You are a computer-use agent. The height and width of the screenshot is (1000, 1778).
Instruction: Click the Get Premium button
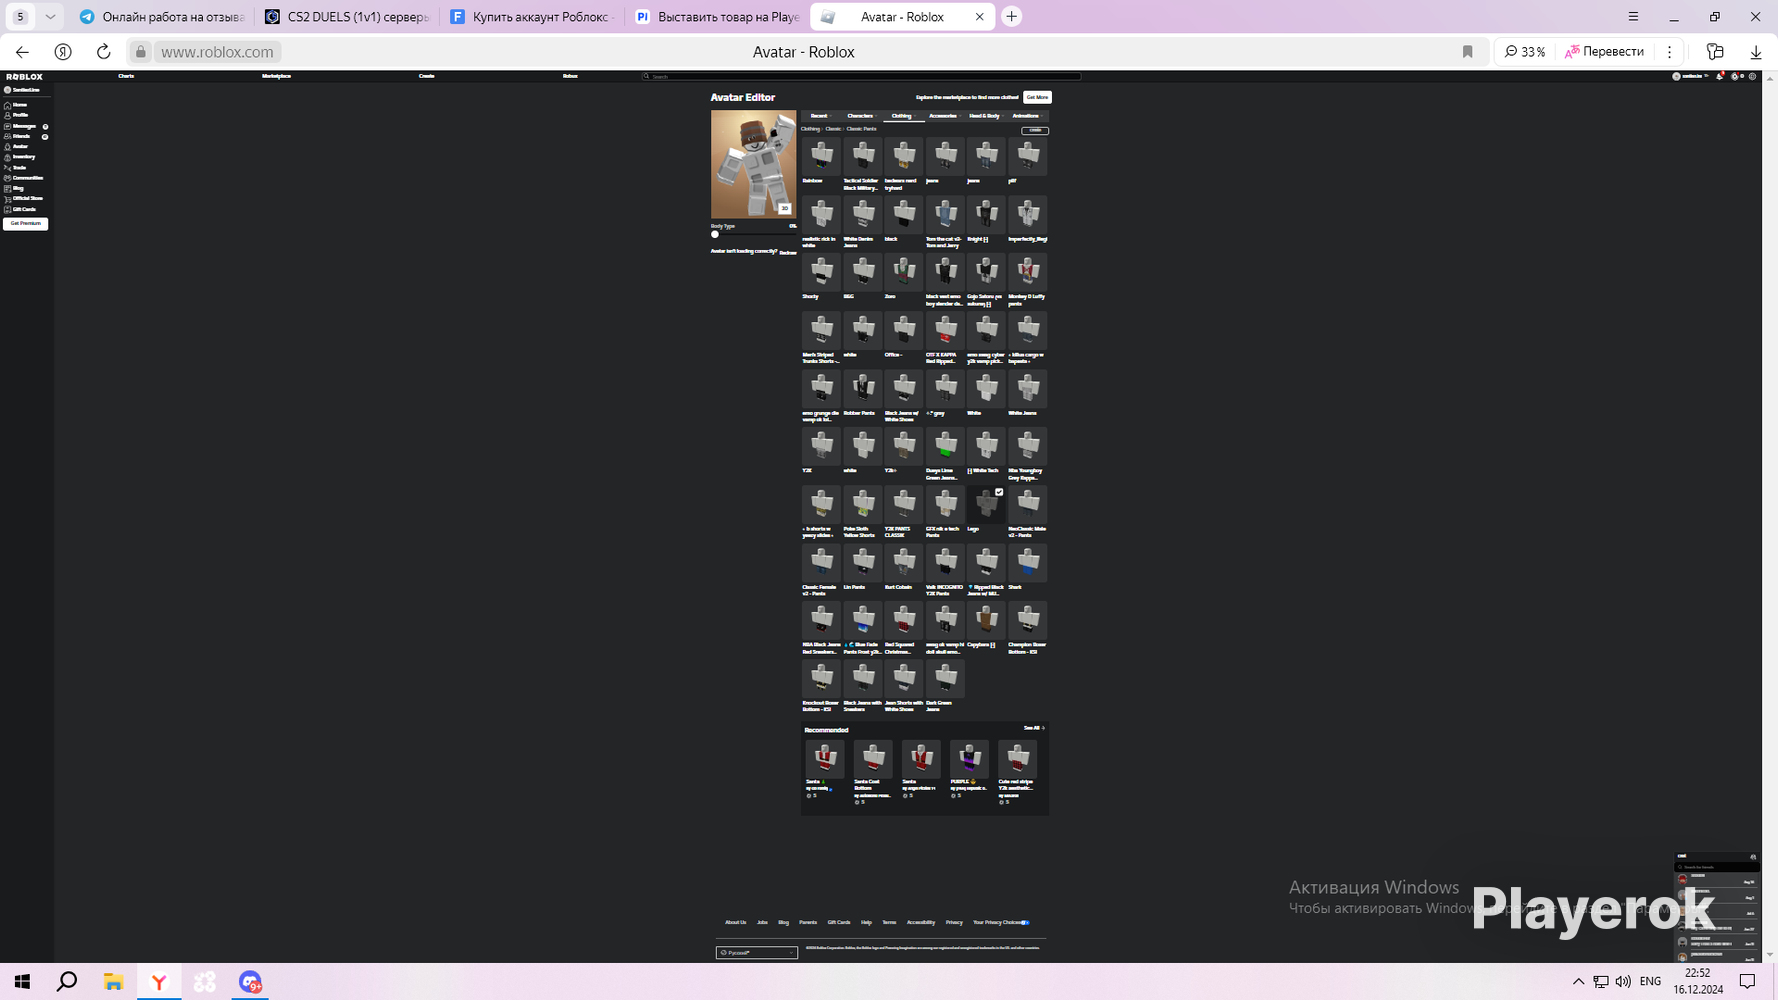[25, 224]
